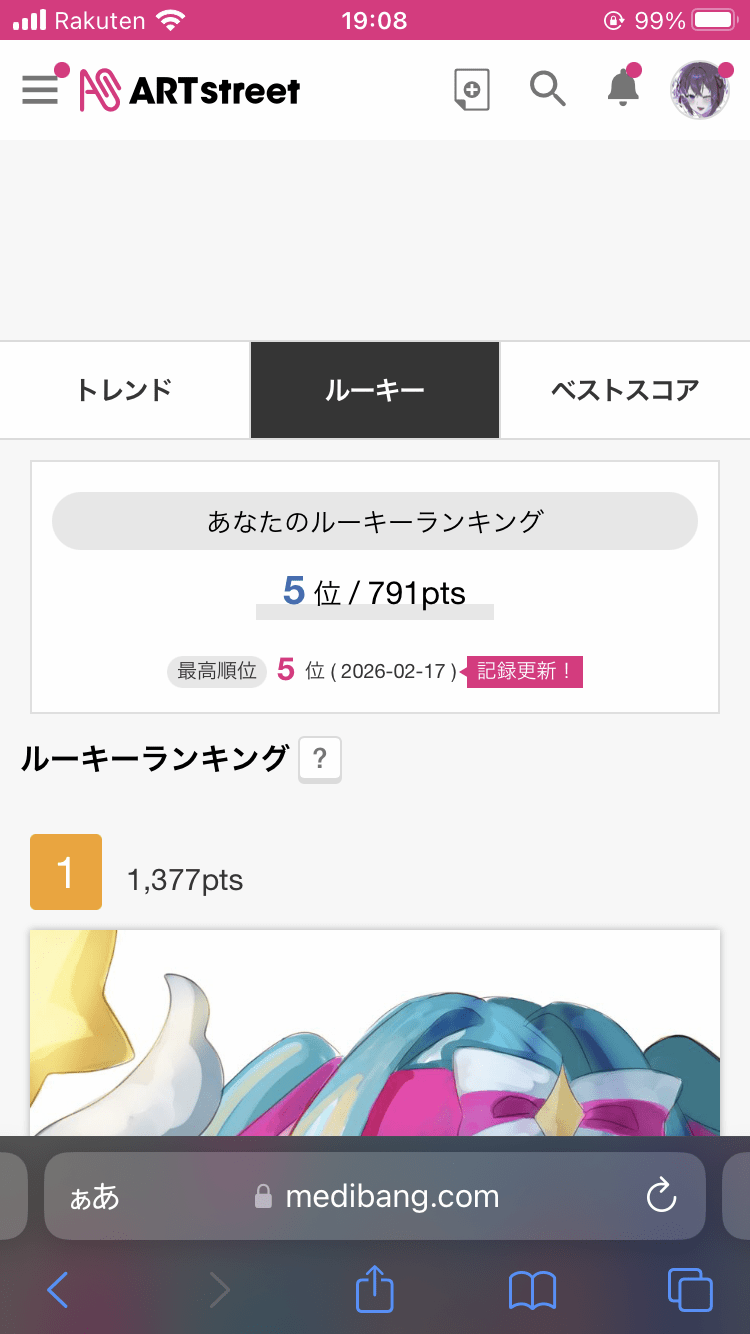Tap the あなたのルーキーランキング button

375,521
